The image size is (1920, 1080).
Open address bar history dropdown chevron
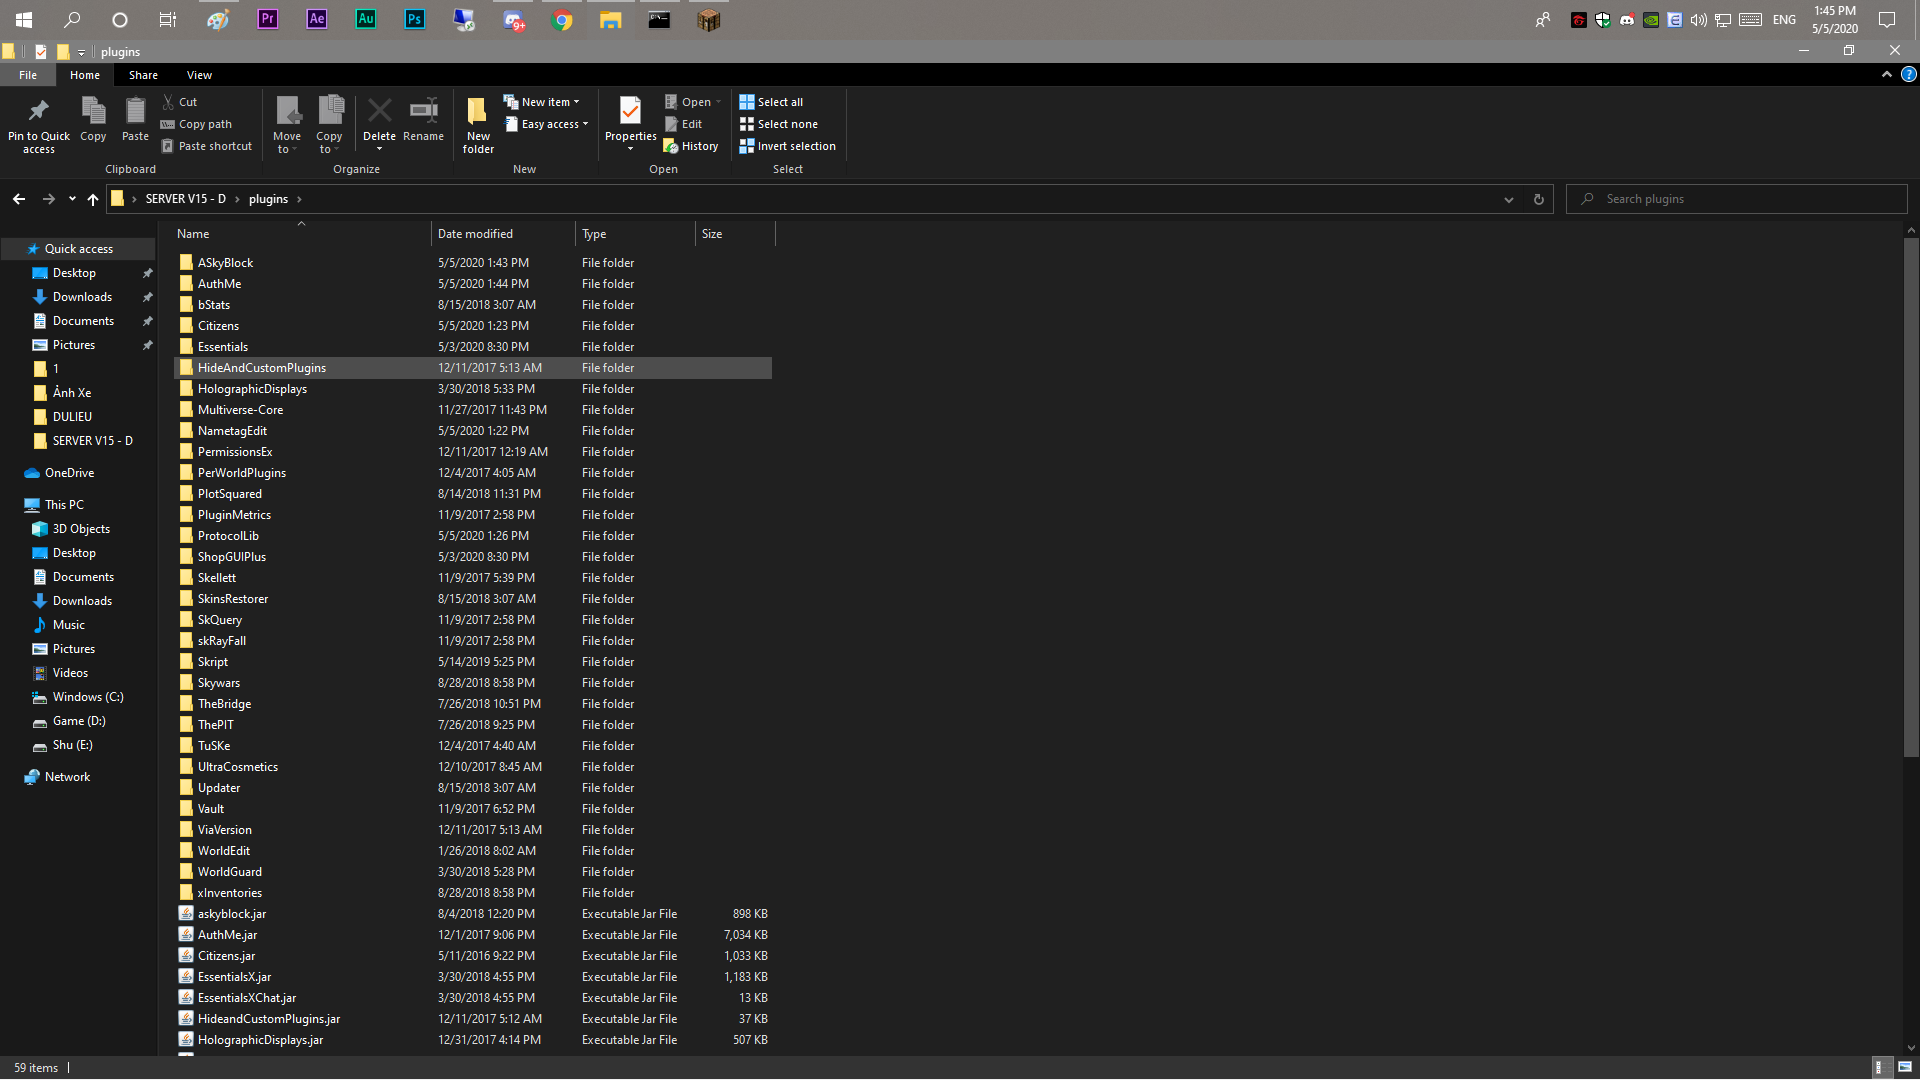click(1508, 199)
